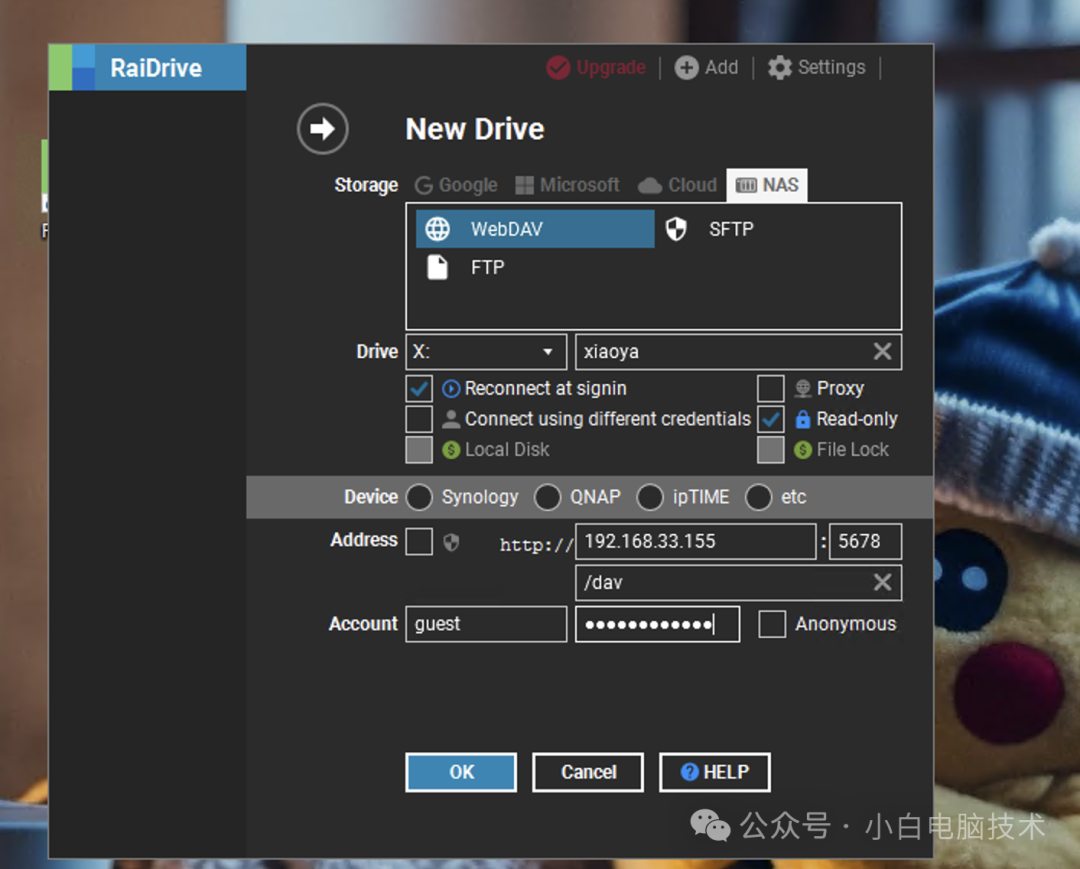Click the blue Read-only lock icon

pos(802,419)
